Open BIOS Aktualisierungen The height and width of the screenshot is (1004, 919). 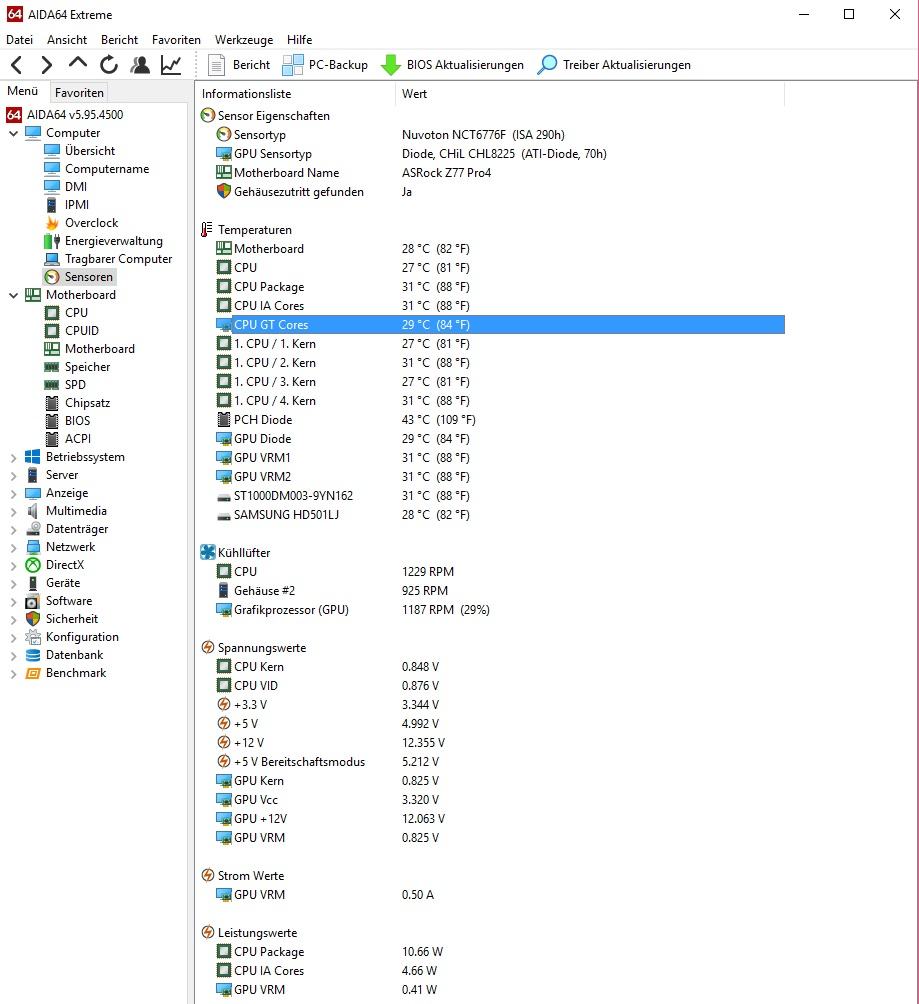point(452,65)
